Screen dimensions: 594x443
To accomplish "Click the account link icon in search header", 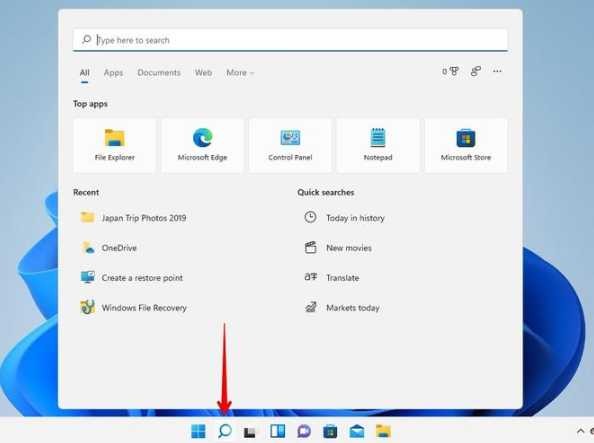I will tap(476, 71).
